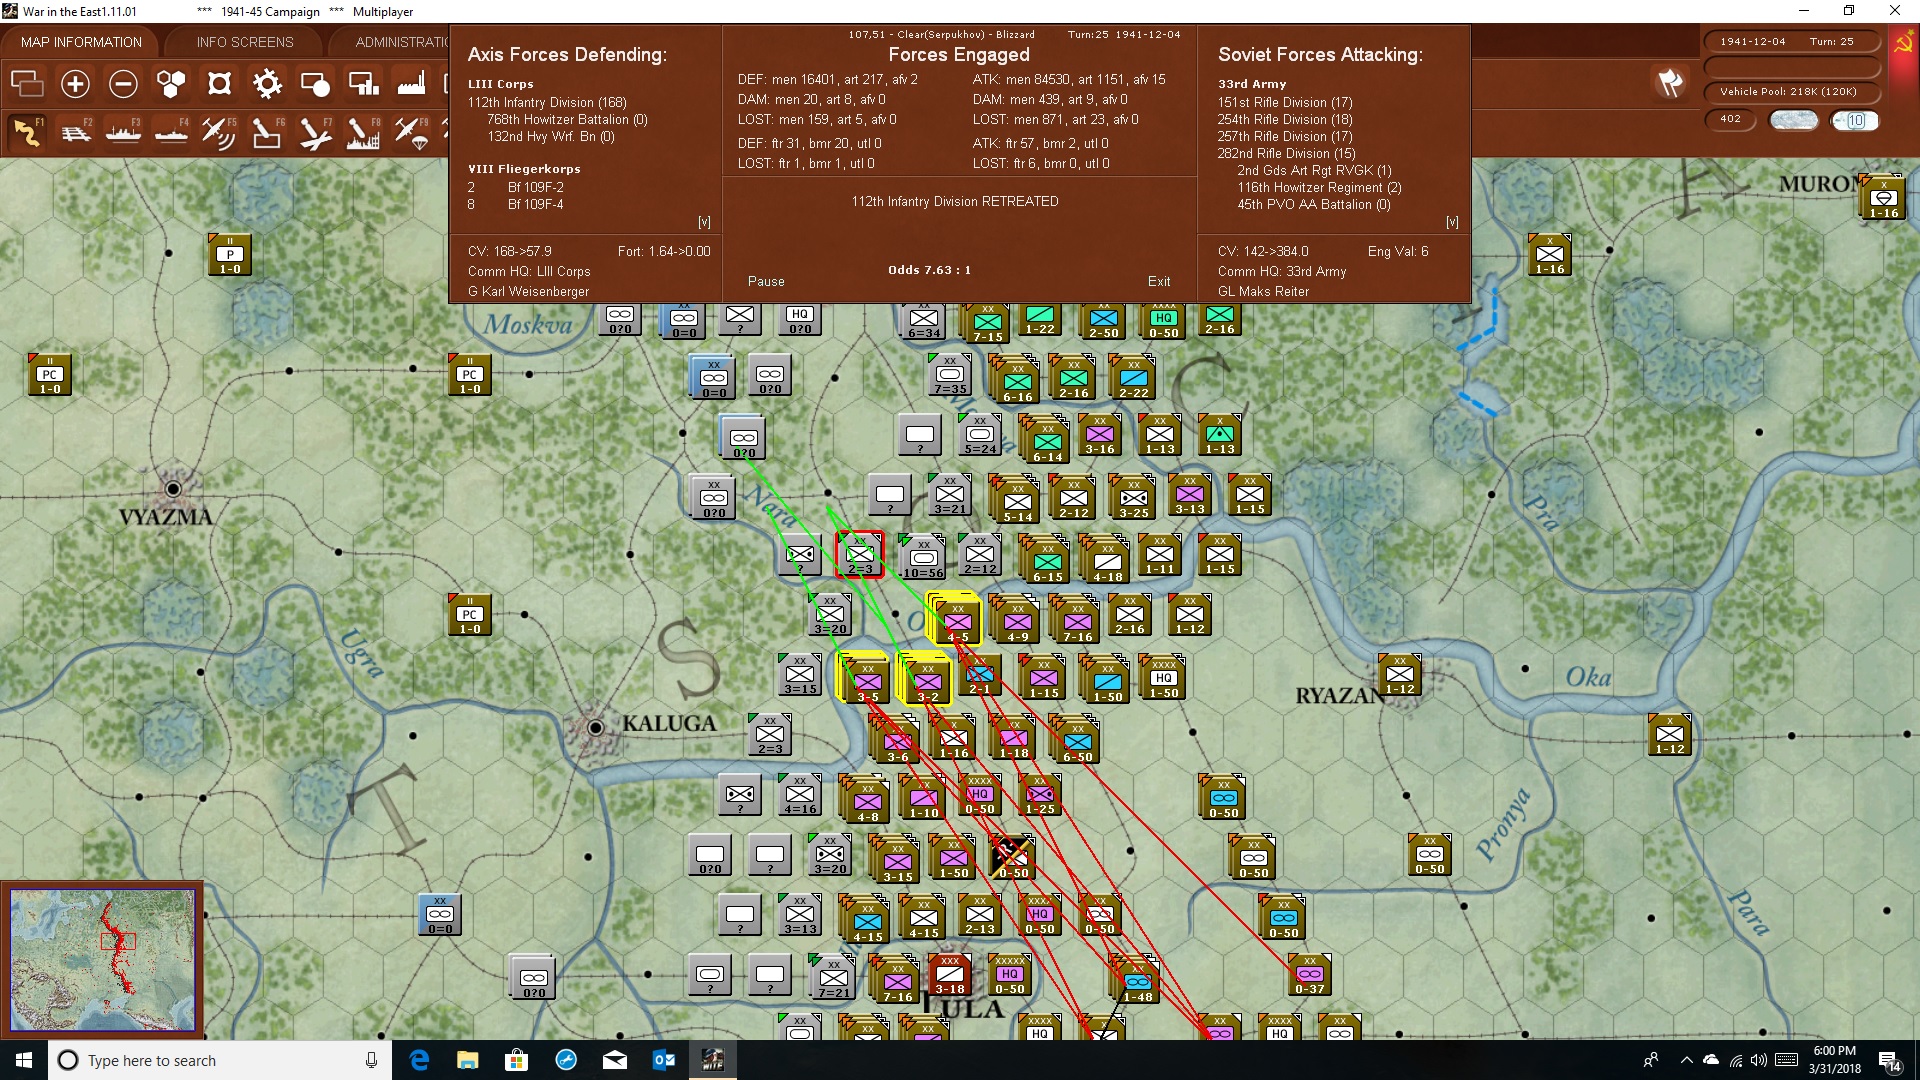Select the 0-37 pink Soviet unit
1920x1080 pixels.
click(1309, 975)
